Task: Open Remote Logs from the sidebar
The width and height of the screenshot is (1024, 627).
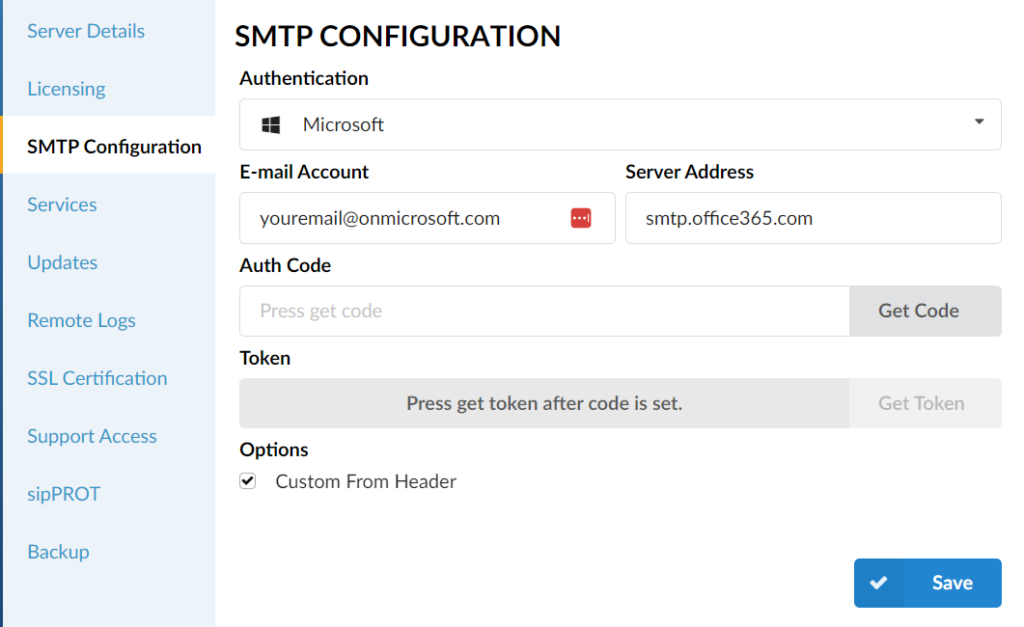Action: pyautogui.click(x=82, y=320)
